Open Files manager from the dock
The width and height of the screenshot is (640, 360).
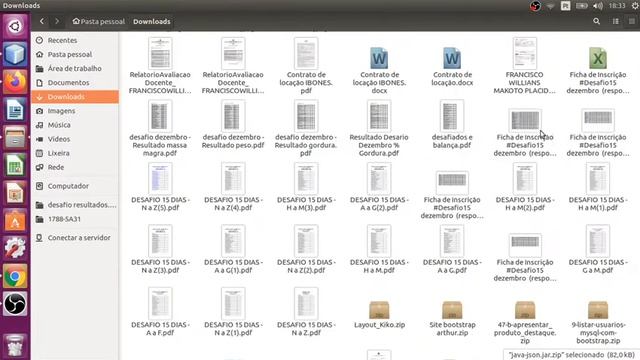[x=15, y=138]
